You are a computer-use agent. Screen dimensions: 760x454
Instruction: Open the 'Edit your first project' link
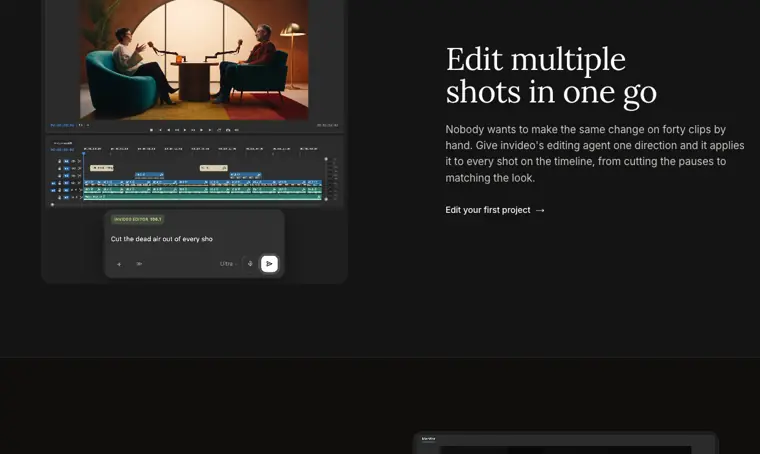pos(495,210)
